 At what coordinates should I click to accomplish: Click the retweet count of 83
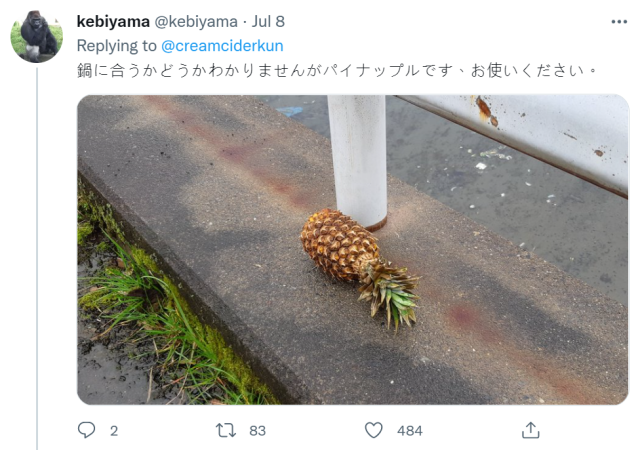pos(257,431)
